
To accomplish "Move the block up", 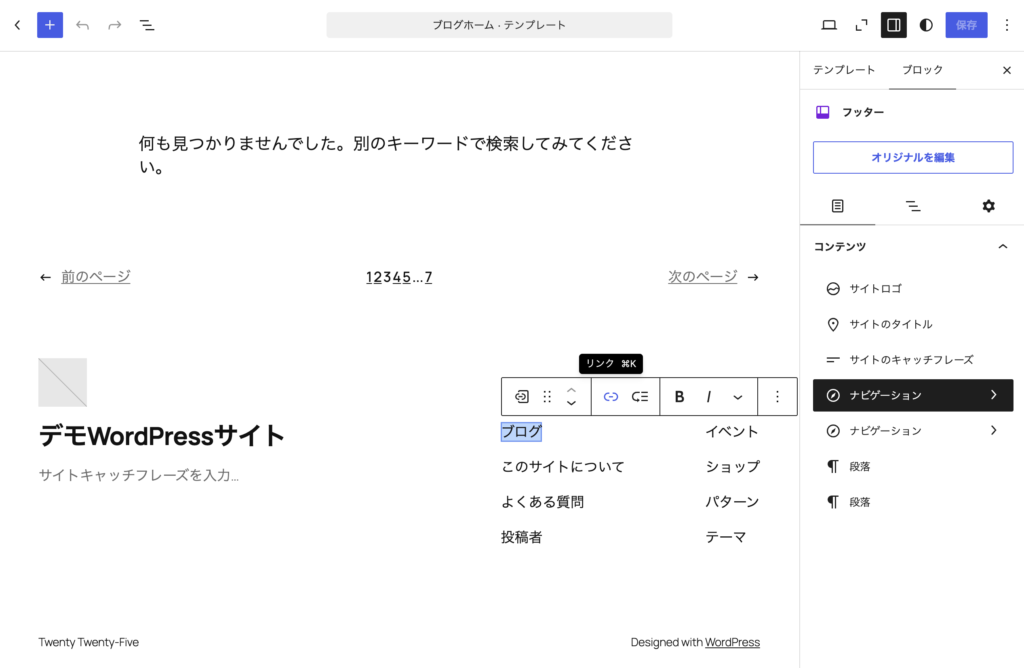I will (571, 390).
